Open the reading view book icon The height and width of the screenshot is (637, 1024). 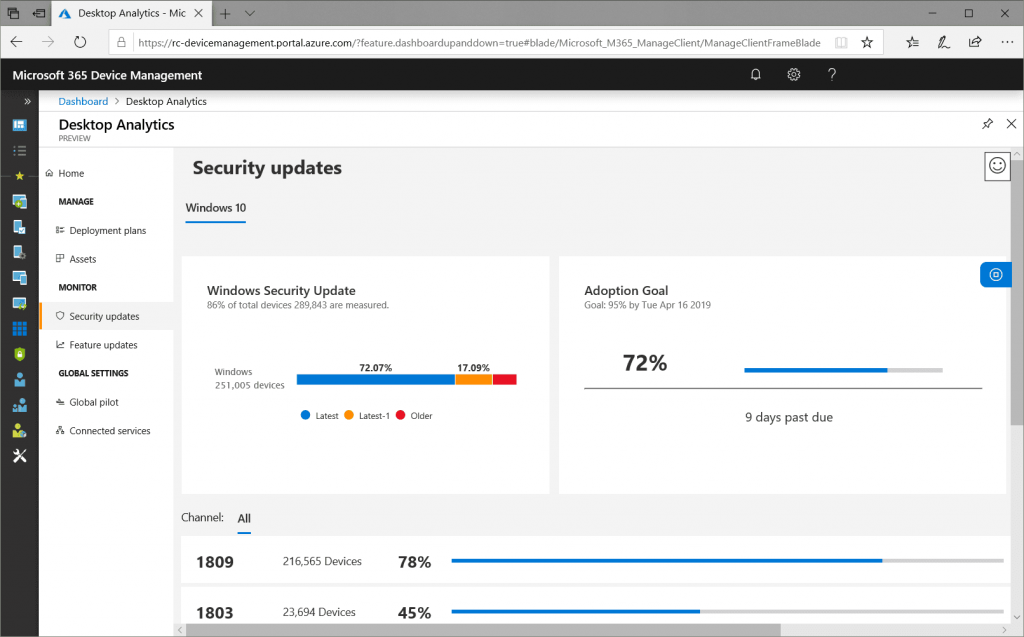tap(841, 42)
